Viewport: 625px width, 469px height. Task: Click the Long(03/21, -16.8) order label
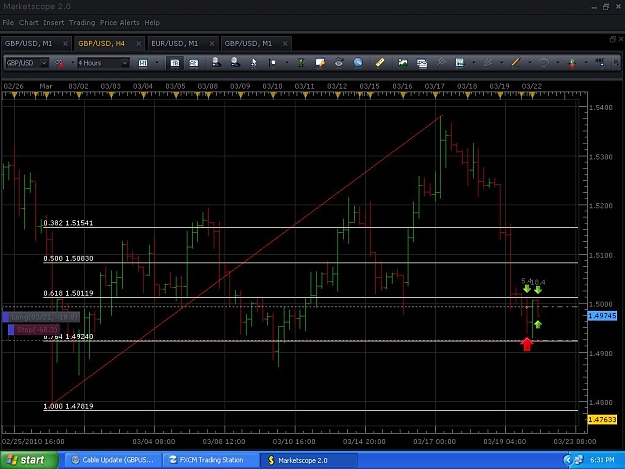41,317
